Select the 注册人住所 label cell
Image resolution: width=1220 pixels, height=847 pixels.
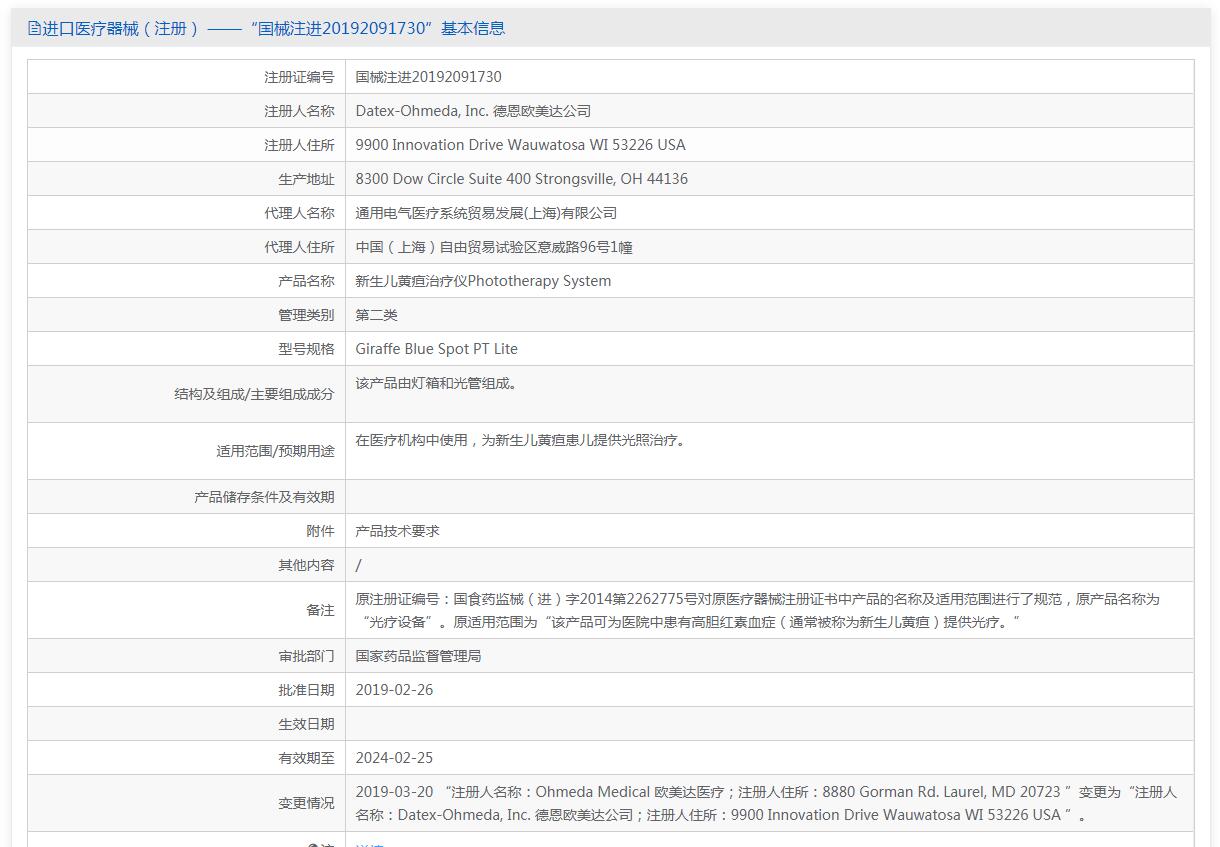pos(186,145)
